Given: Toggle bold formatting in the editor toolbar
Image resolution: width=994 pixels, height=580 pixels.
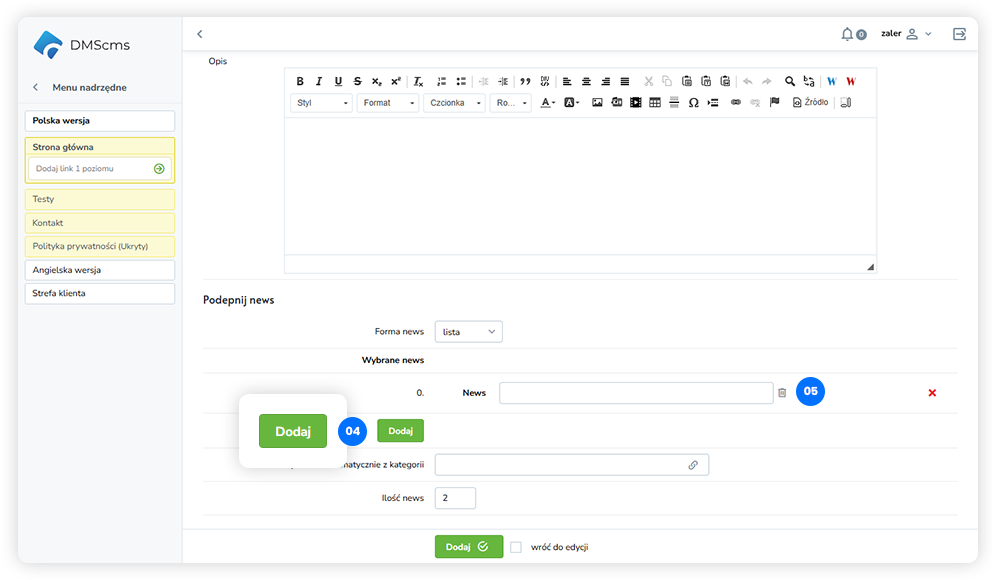Looking at the screenshot, I should pyautogui.click(x=300, y=82).
